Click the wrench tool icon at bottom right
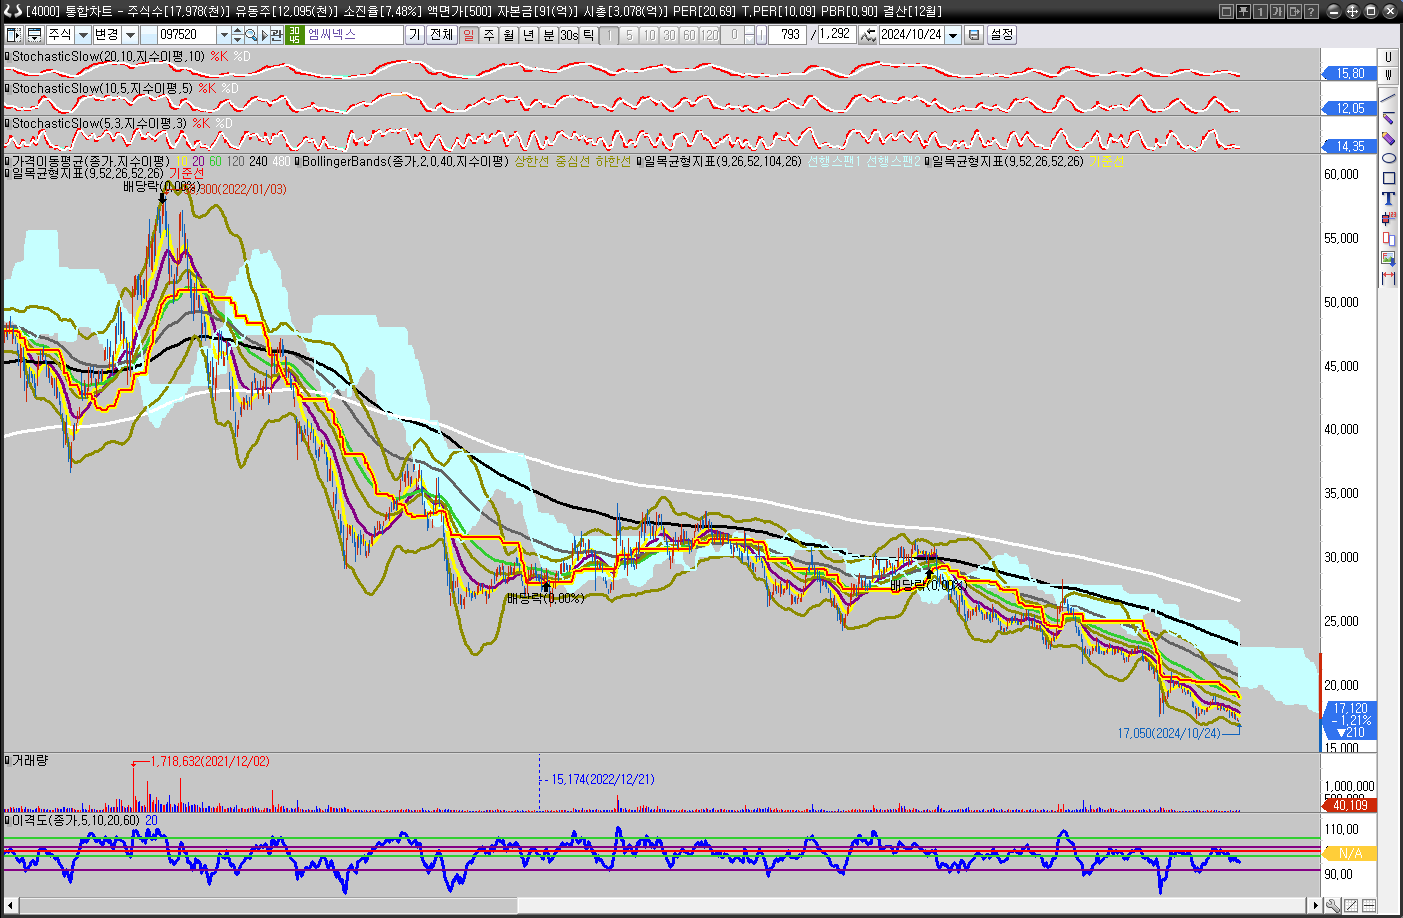1403x918 pixels. pyautogui.click(x=1333, y=906)
